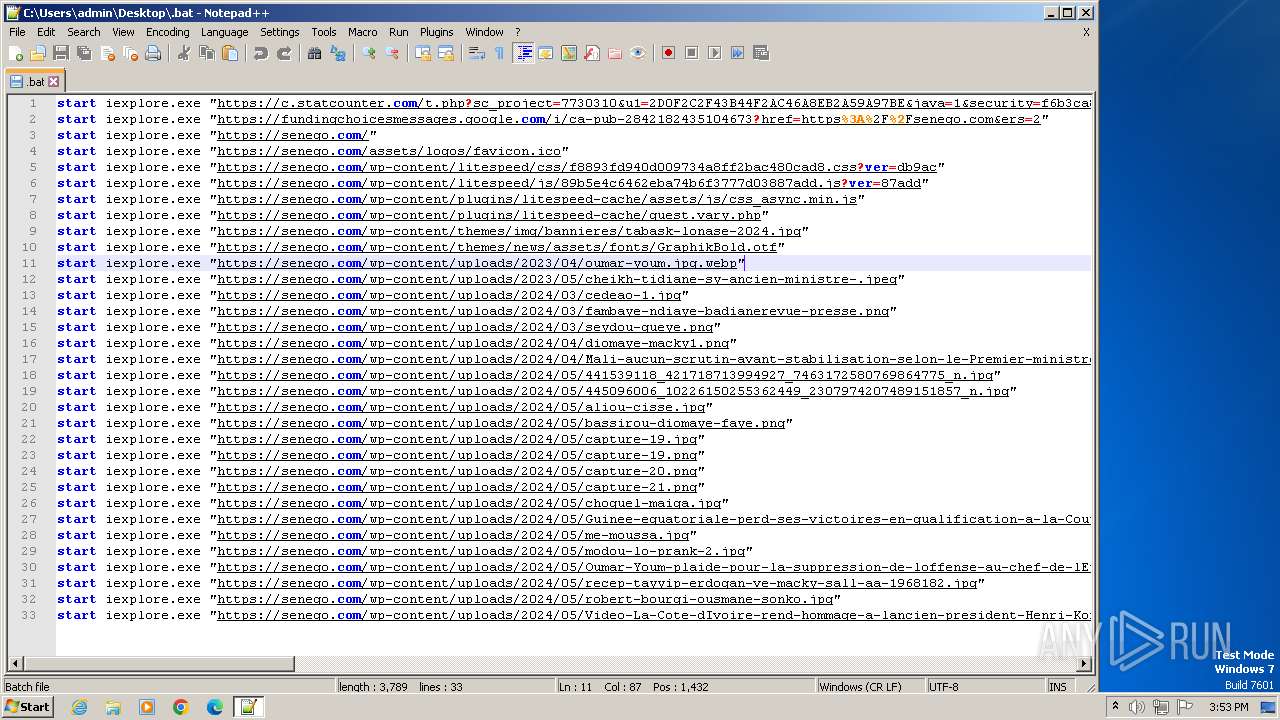
Task: Open the Language menu
Action: [x=224, y=32]
